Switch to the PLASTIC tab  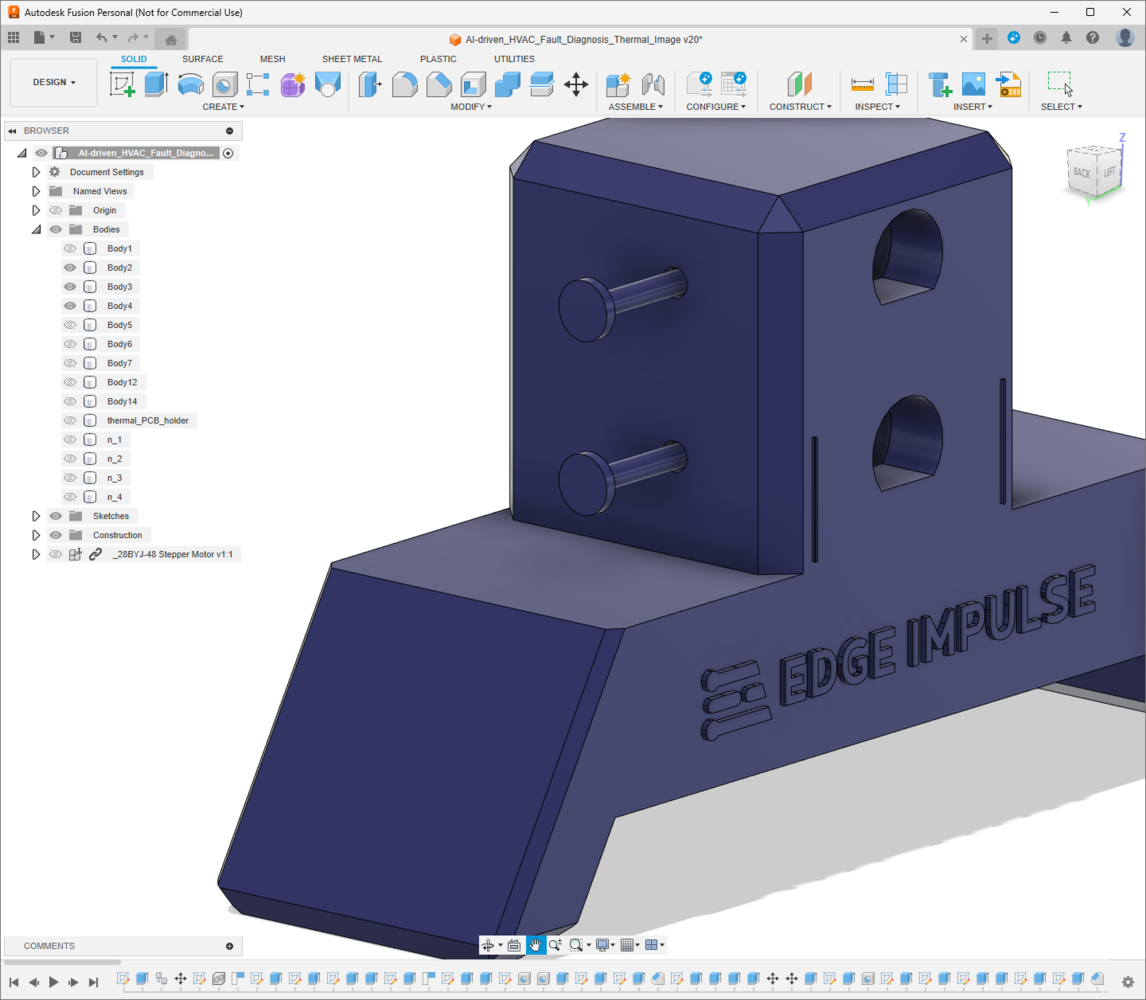coord(438,59)
